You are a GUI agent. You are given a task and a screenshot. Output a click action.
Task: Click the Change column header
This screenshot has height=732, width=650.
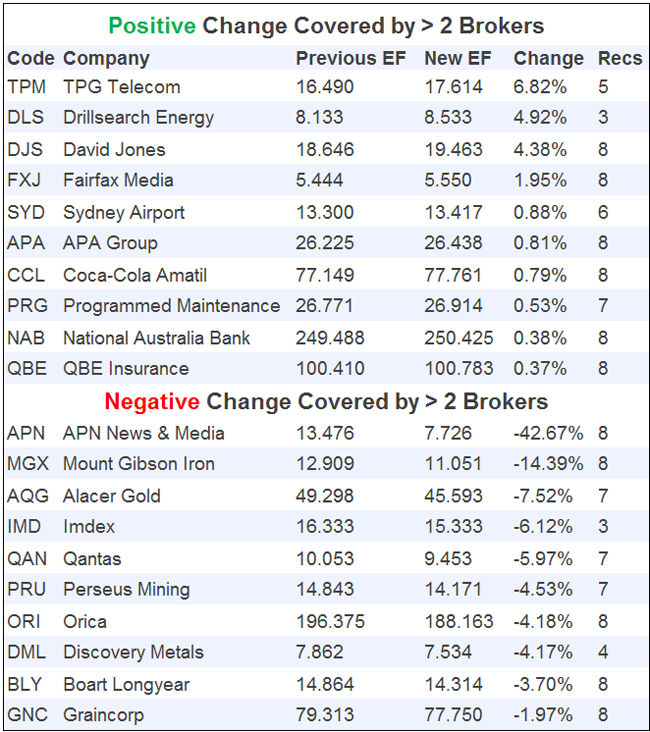point(548,59)
